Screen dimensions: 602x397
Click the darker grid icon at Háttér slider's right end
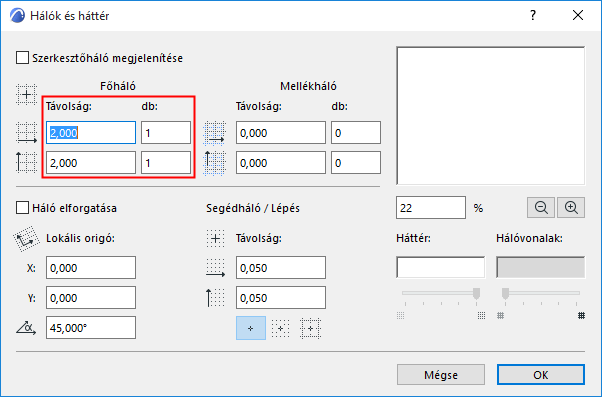point(481,316)
